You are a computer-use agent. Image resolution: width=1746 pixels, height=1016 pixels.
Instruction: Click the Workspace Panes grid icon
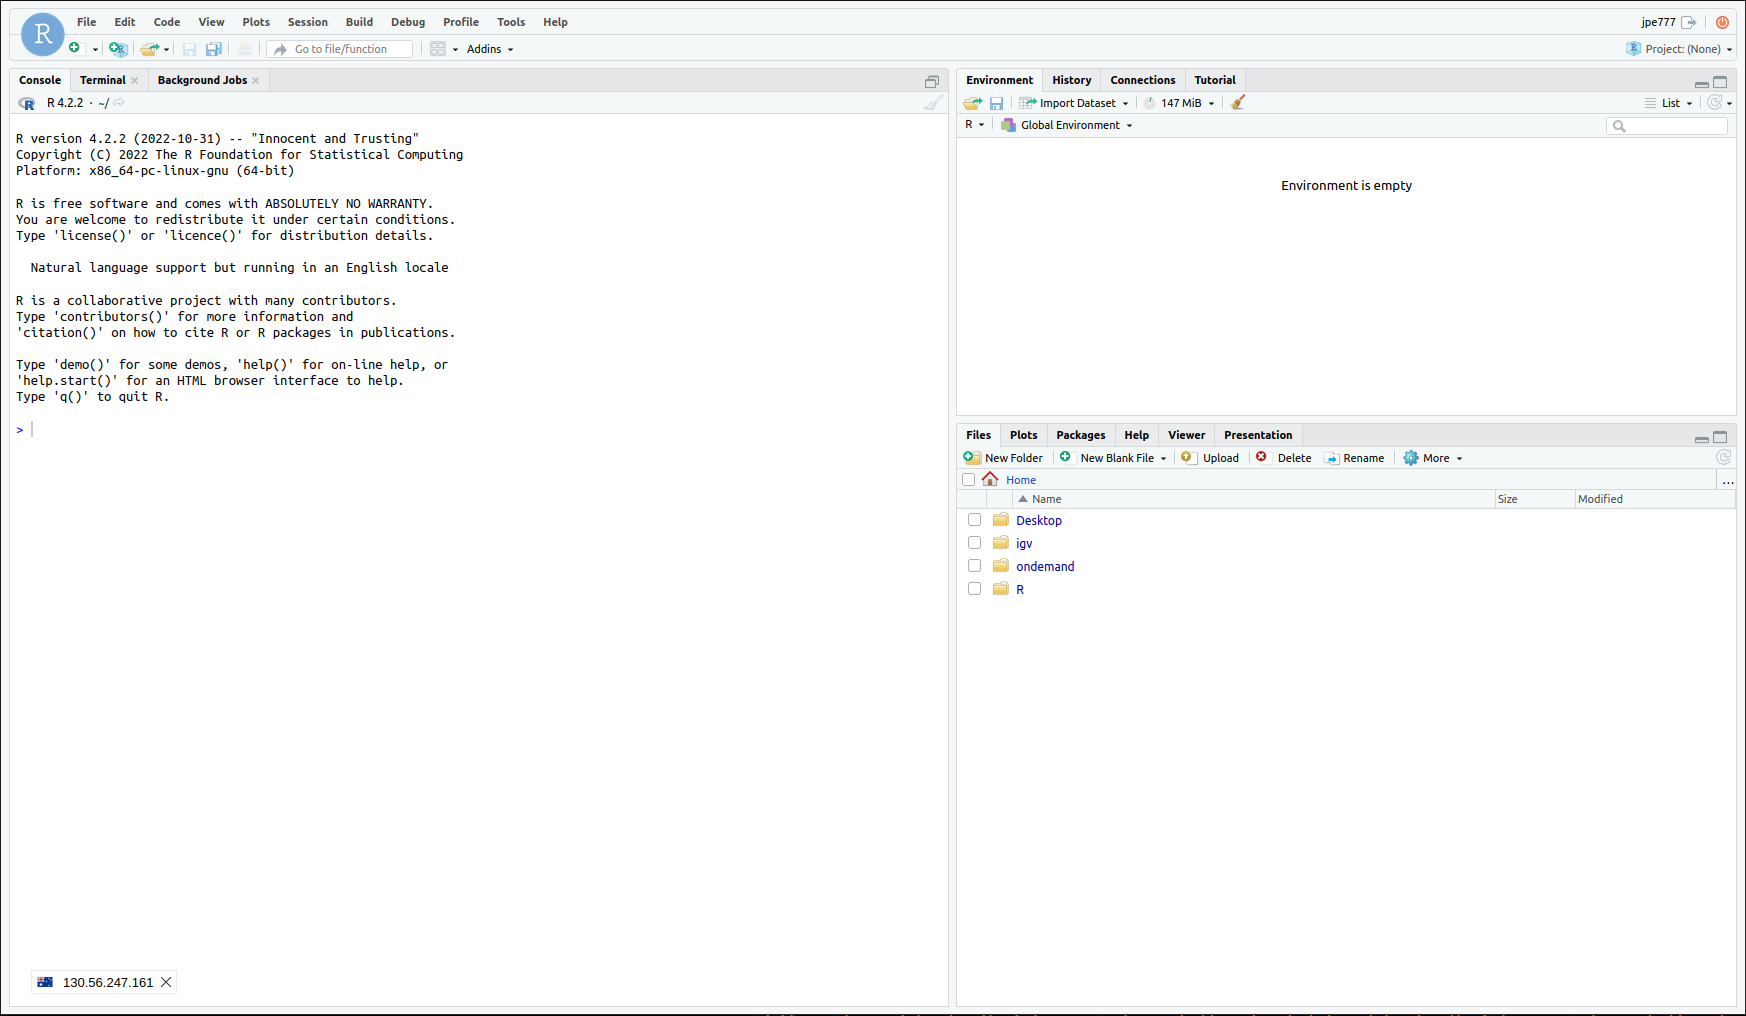pyautogui.click(x=438, y=49)
